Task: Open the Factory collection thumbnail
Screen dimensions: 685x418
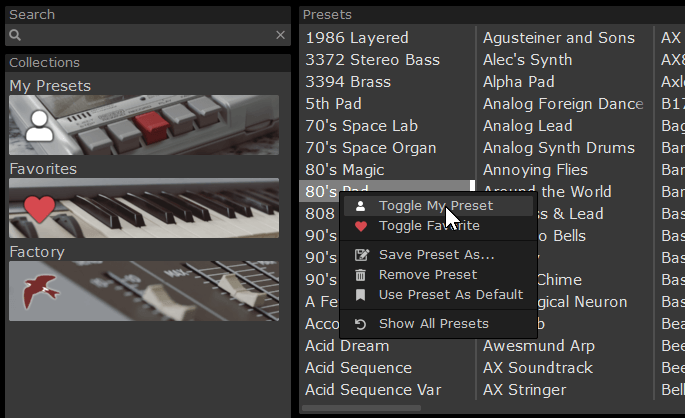Action: coord(144,291)
